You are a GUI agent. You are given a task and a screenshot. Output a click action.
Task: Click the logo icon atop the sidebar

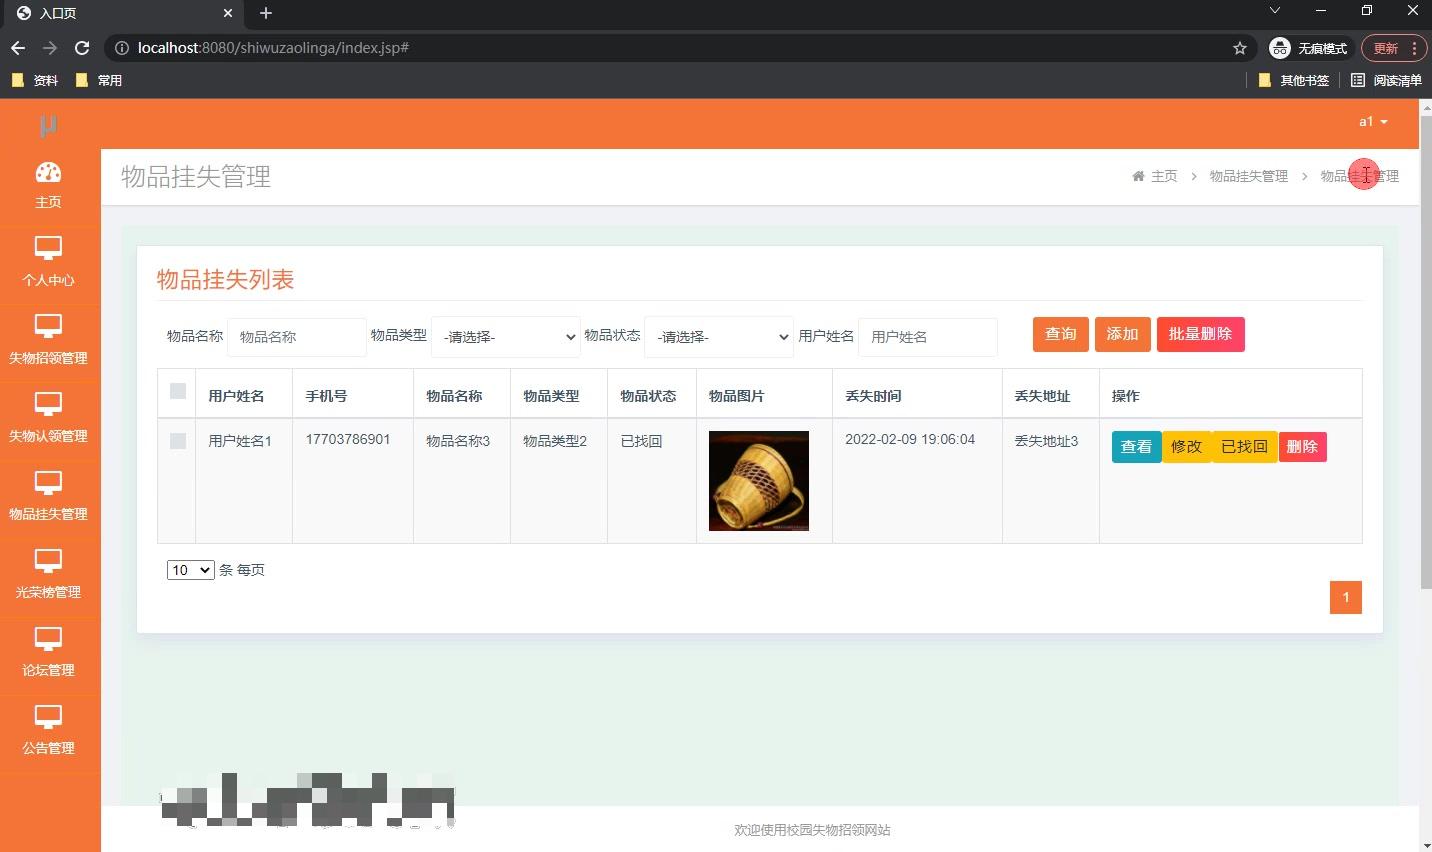48,126
